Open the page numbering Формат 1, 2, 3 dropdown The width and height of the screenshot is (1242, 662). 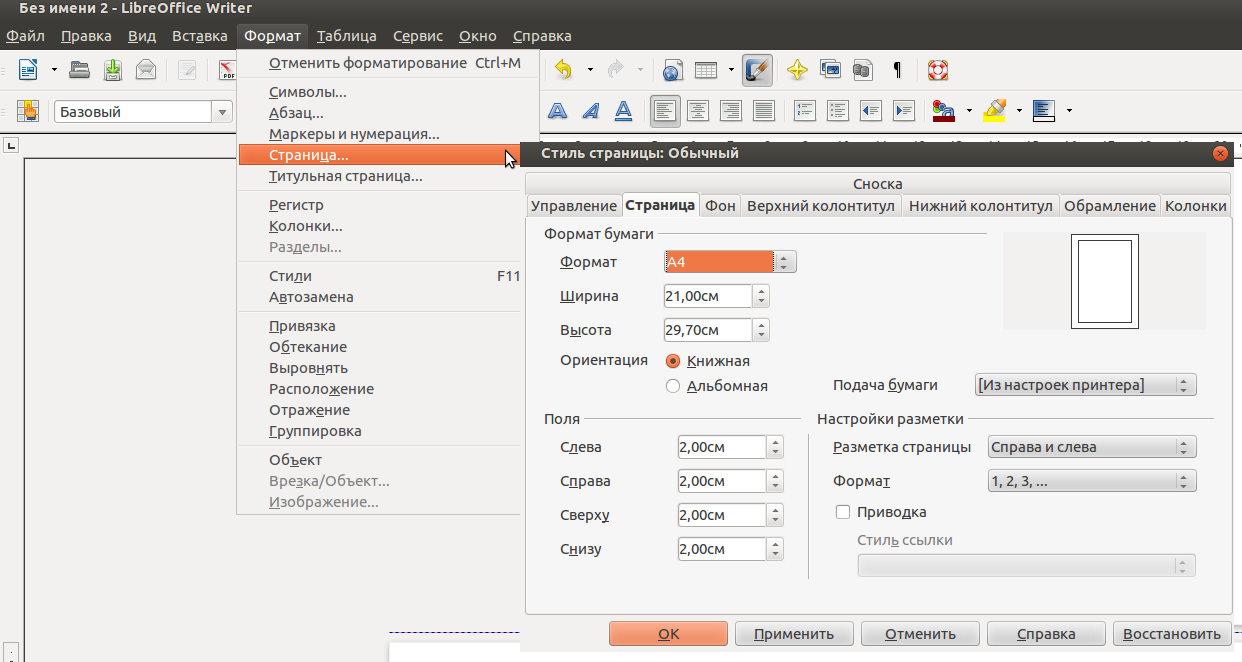pos(1091,481)
